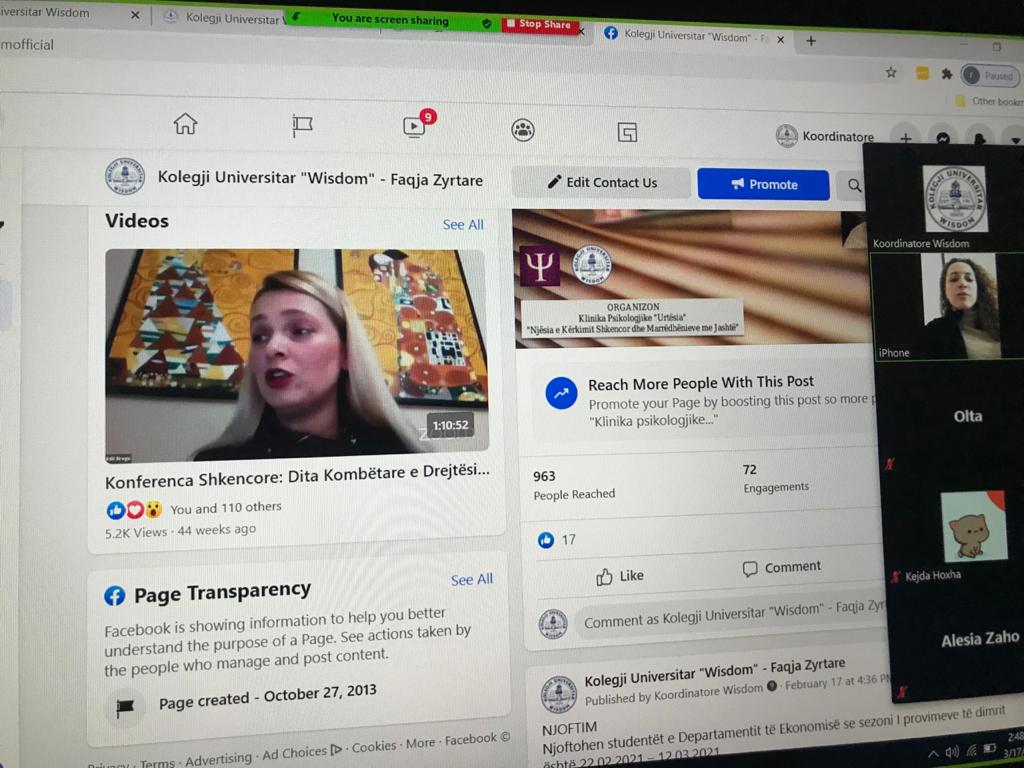Click the Page created flag icon
The width and height of the screenshot is (1024, 768).
[125, 707]
